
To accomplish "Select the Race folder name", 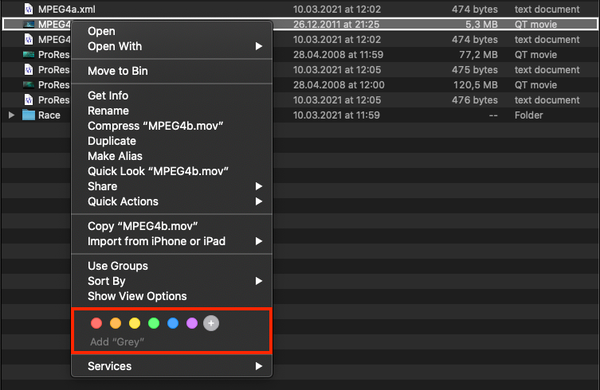I will point(49,115).
